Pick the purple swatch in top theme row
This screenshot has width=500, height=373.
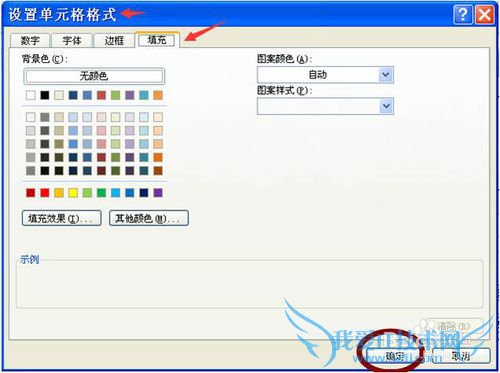click(x=130, y=95)
